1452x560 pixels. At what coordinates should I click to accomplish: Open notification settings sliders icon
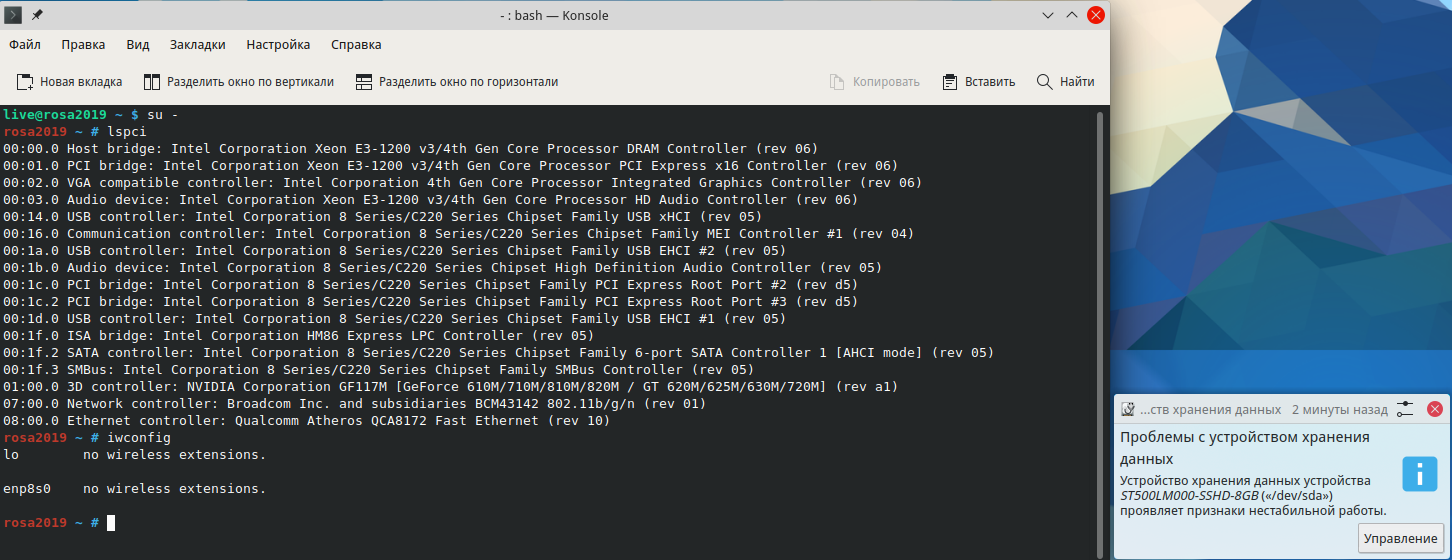[x=1405, y=409]
